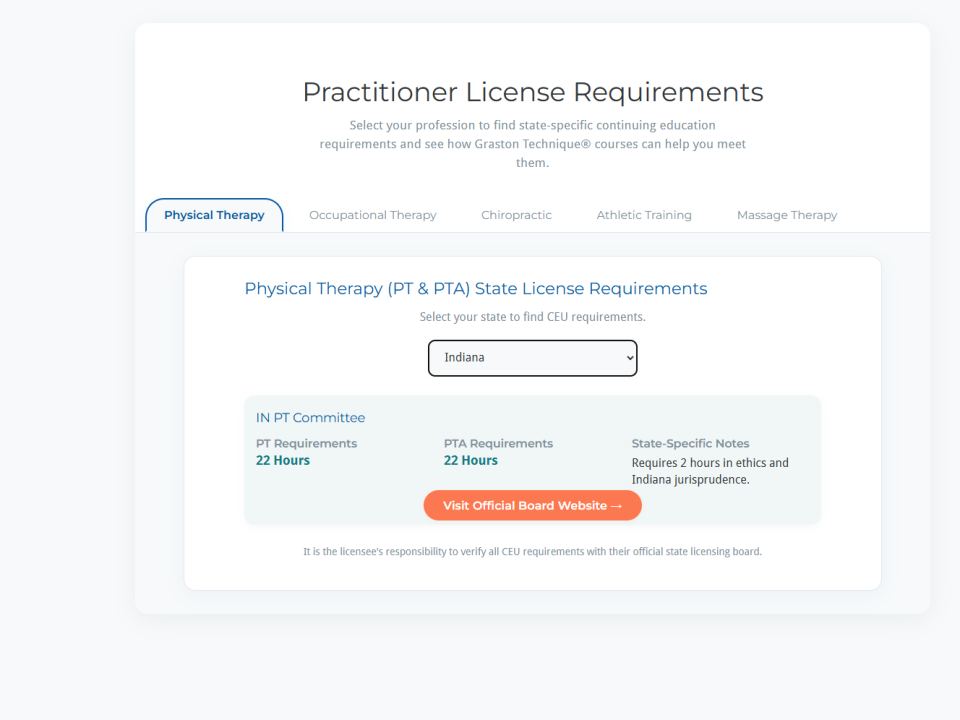Click the Physical Therapy State License Requirements heading

tap(475, 288)
